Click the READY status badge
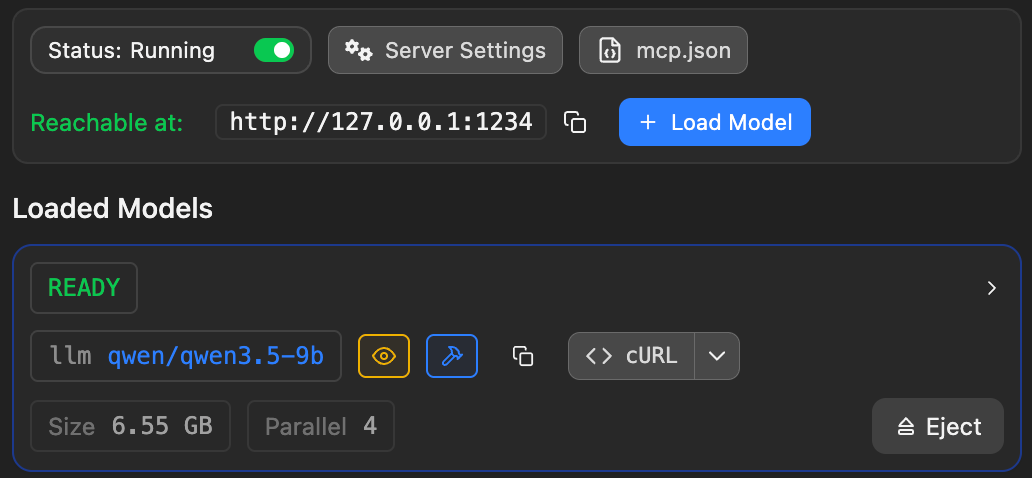 84,288
